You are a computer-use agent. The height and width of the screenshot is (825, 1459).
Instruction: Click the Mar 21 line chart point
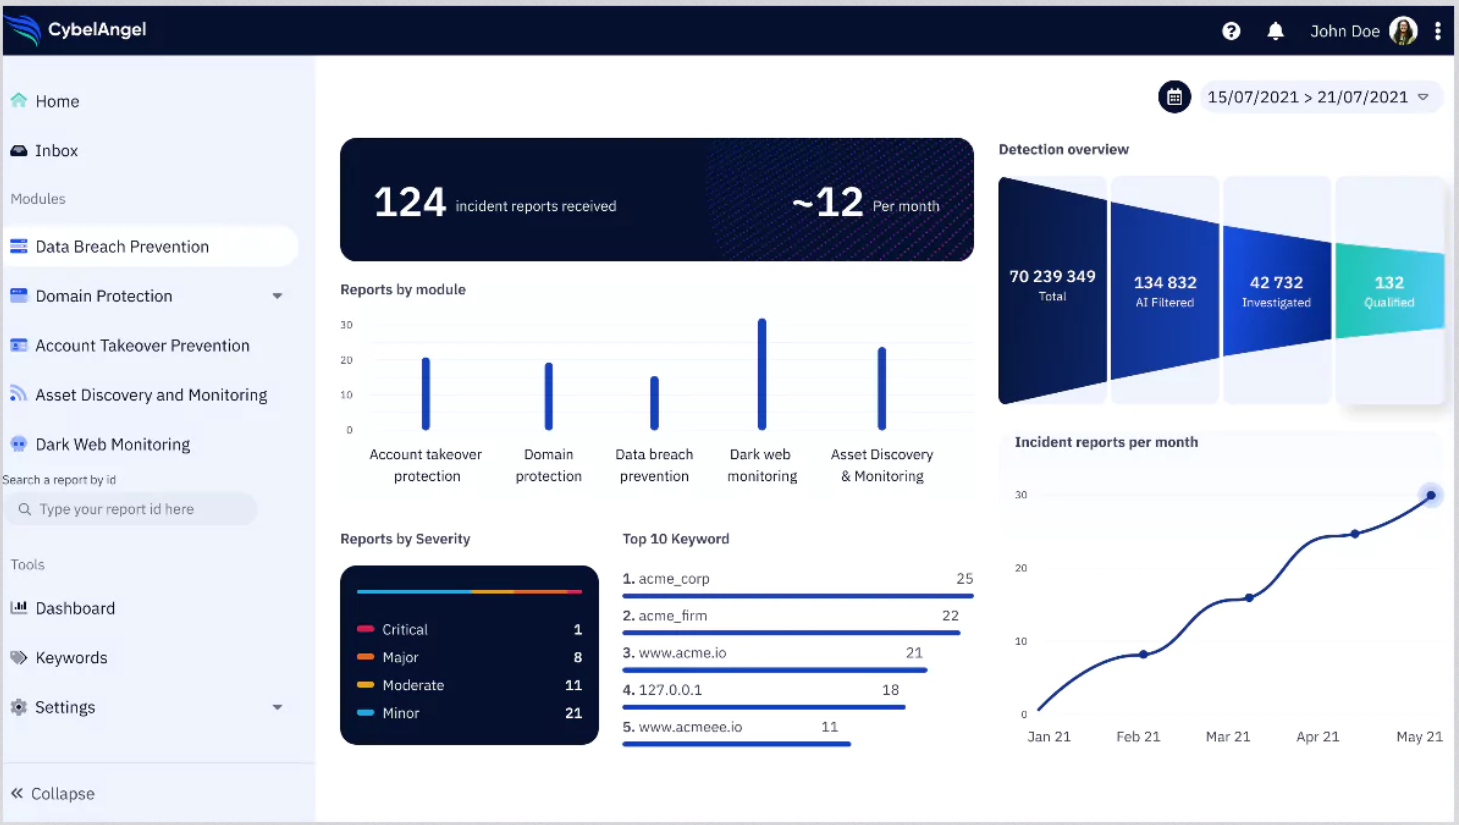[x=1250, y=598]
